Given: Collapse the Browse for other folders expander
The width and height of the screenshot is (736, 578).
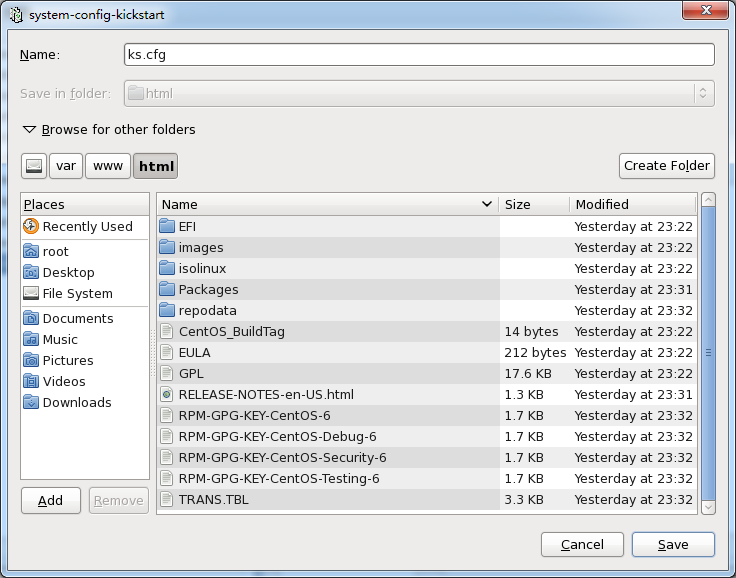Looking at the screenshot, I should 29,130.
